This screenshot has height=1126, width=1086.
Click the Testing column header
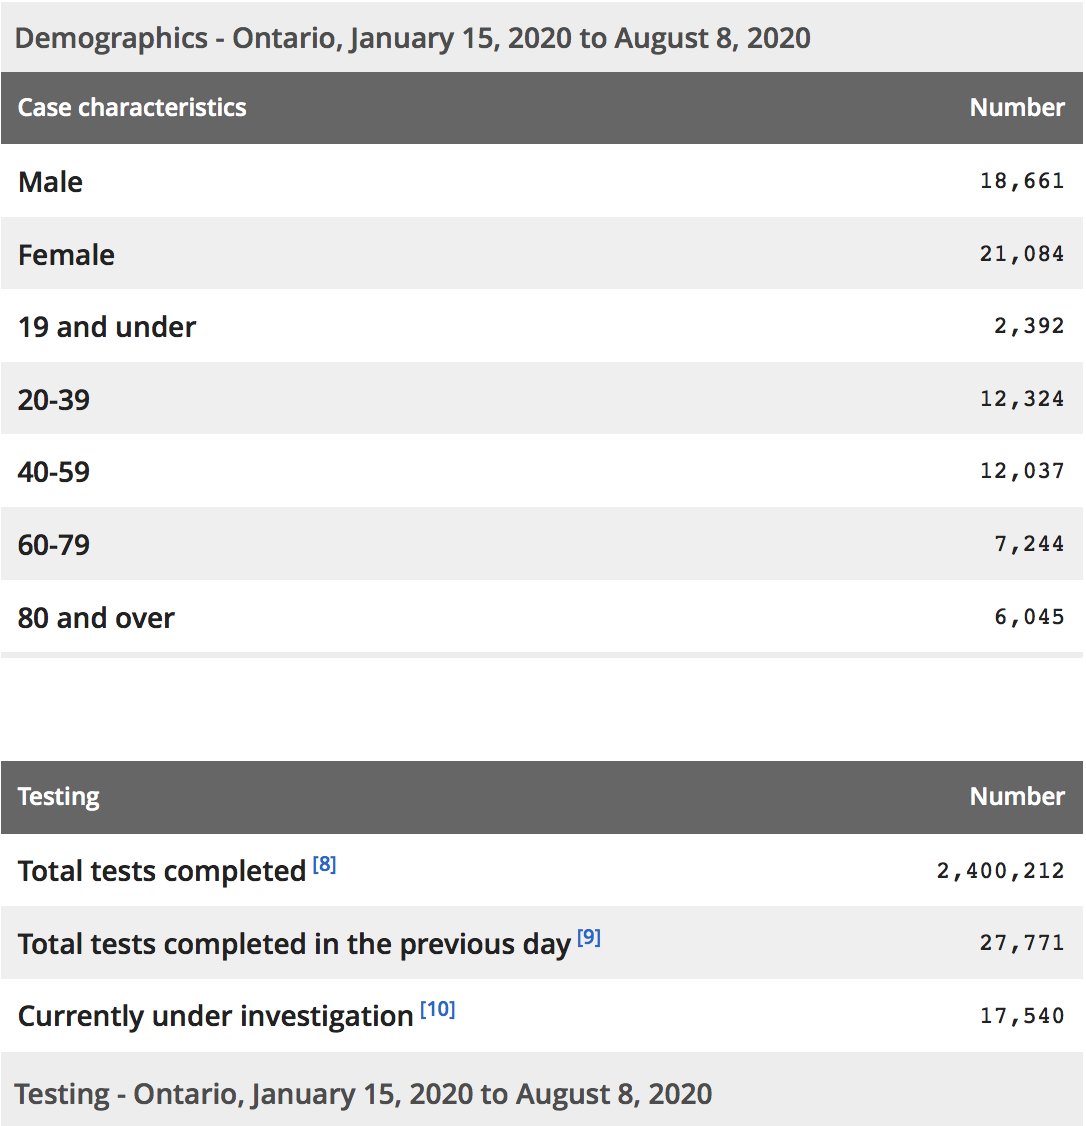[x=59, y=796]
